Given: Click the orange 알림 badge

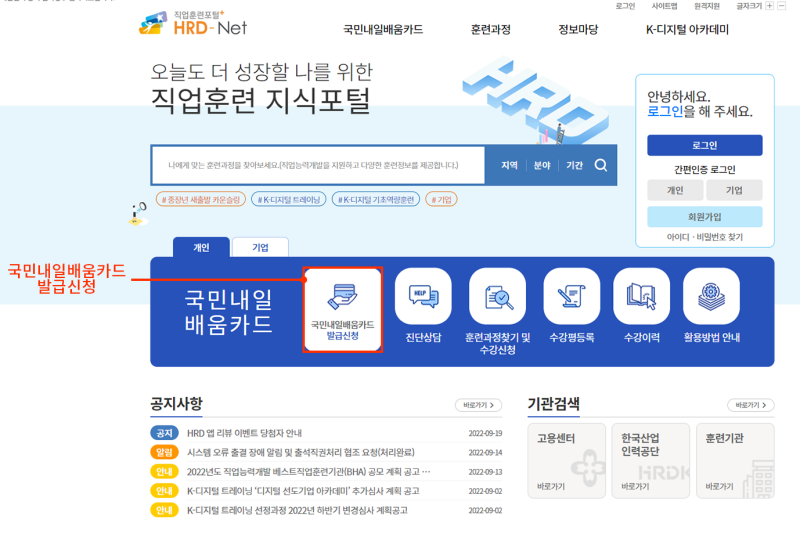Looking at the screenshot, I should tap(164, 452).
